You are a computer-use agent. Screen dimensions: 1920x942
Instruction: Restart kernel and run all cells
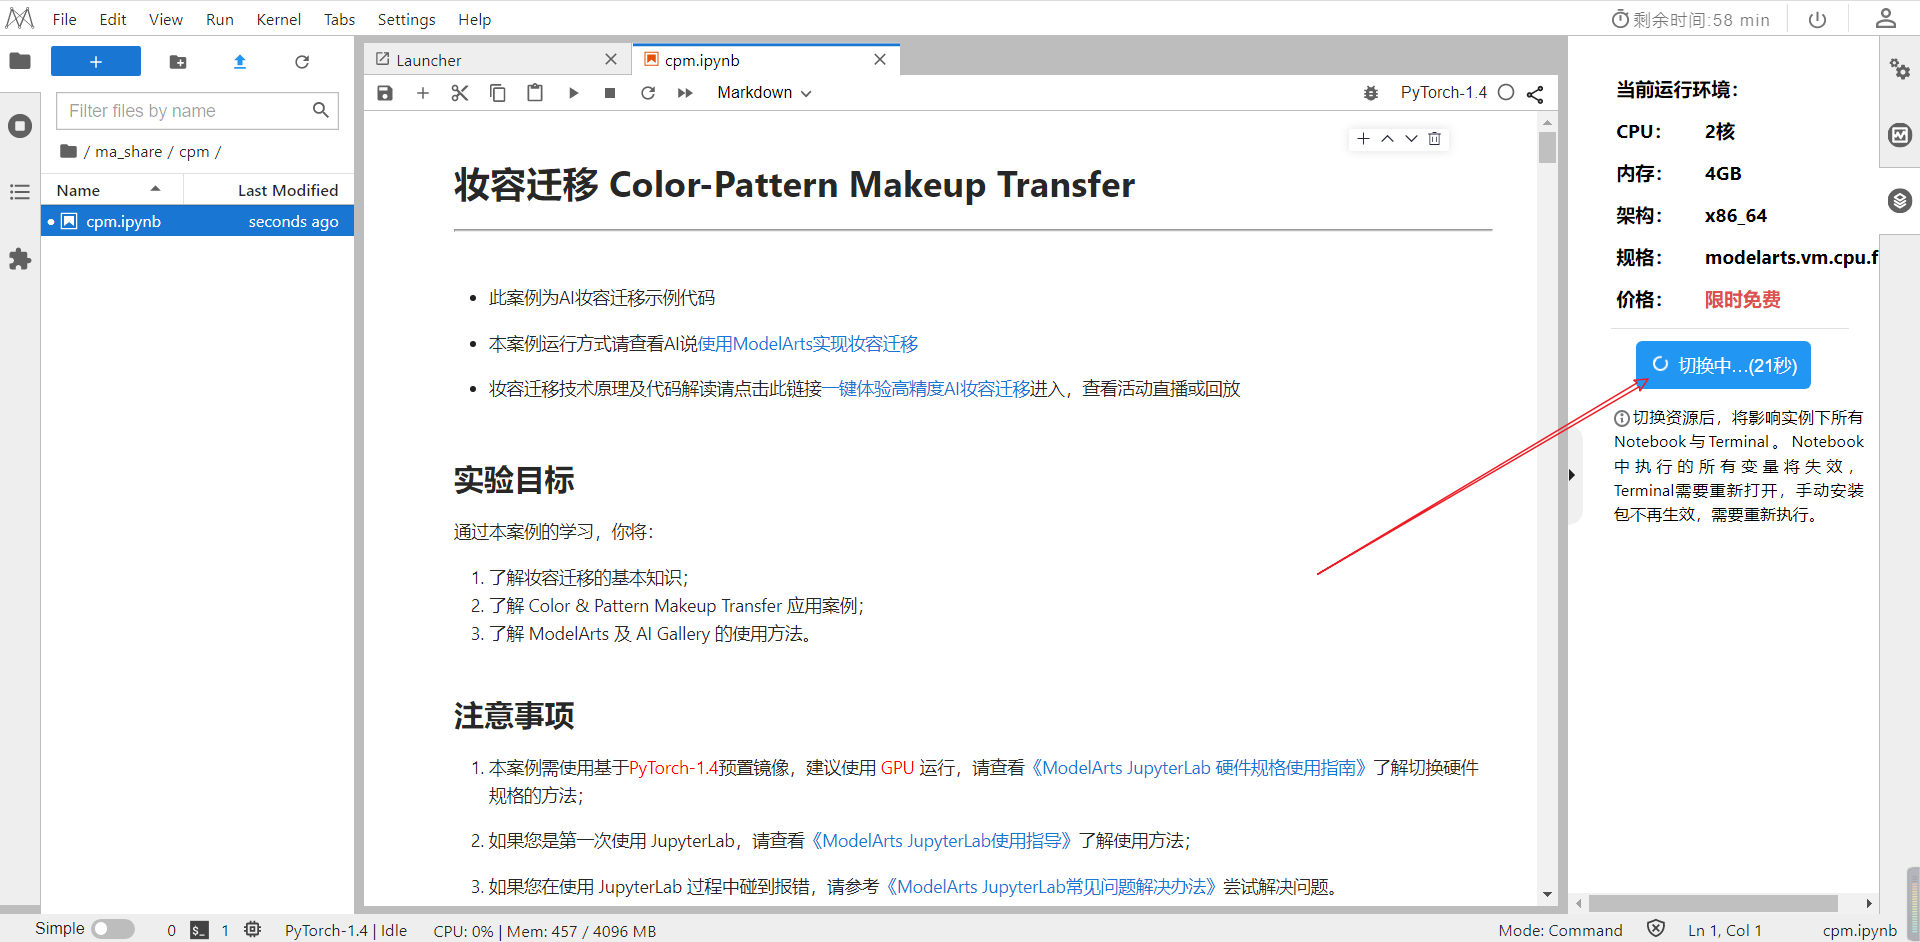685,93
